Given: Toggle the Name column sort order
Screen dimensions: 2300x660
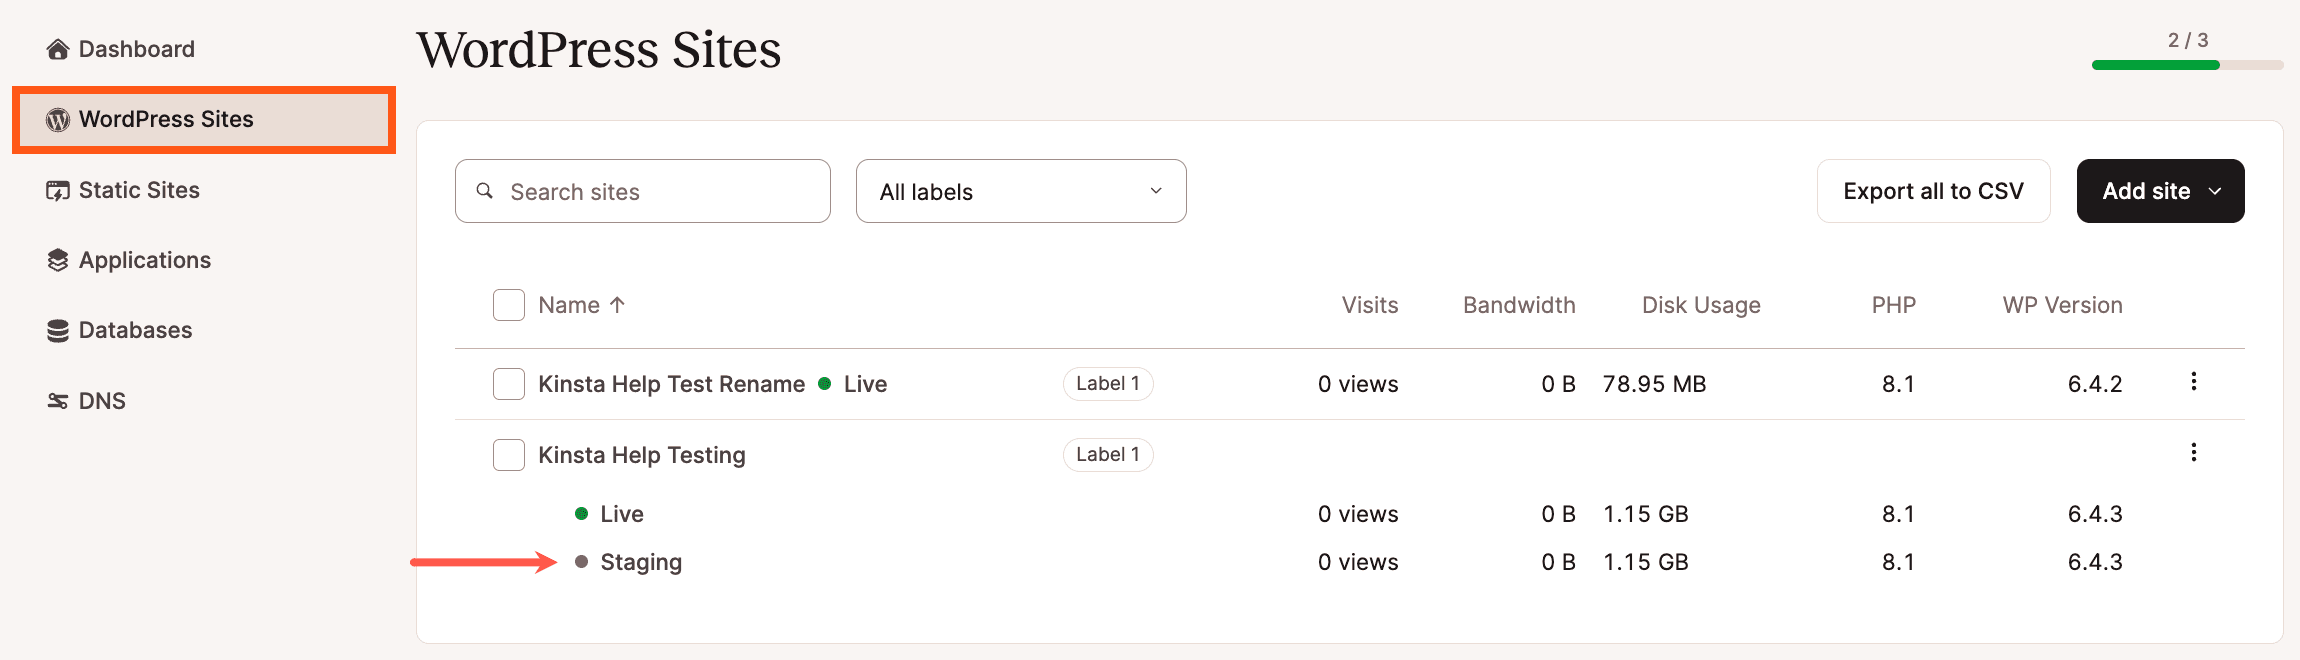Looking at the screenshot, I should pos(583,304).
